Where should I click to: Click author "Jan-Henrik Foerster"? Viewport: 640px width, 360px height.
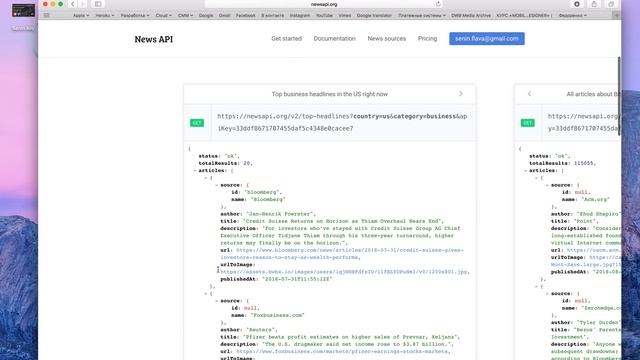coord(279,214)
